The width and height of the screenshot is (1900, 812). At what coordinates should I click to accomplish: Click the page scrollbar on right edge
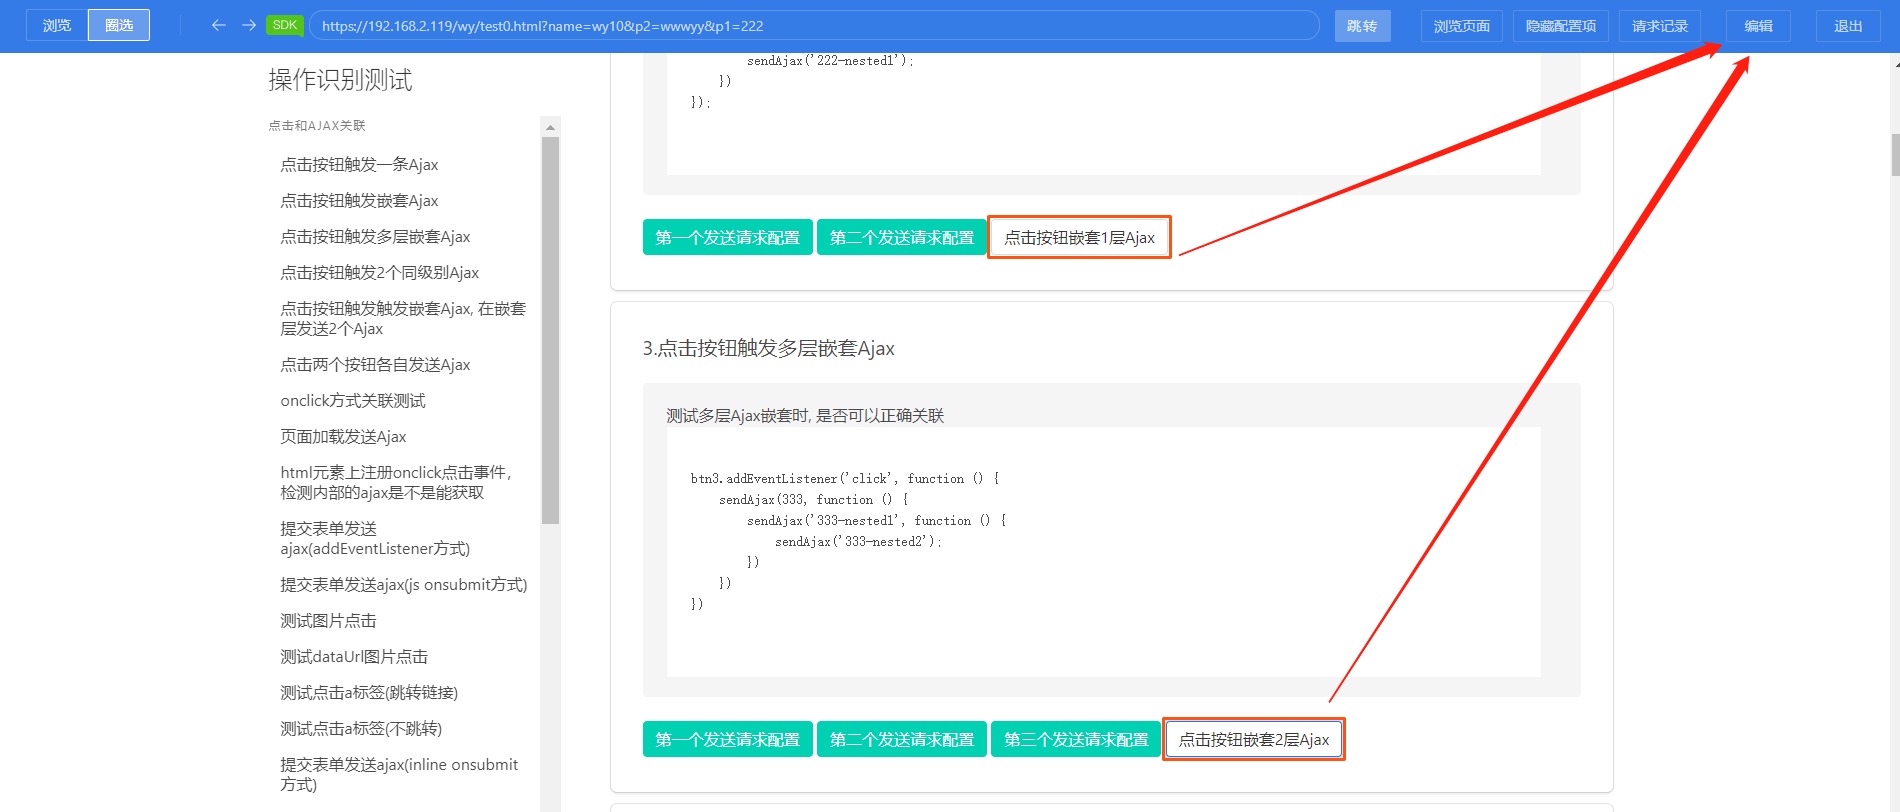tap(1895, 155)
